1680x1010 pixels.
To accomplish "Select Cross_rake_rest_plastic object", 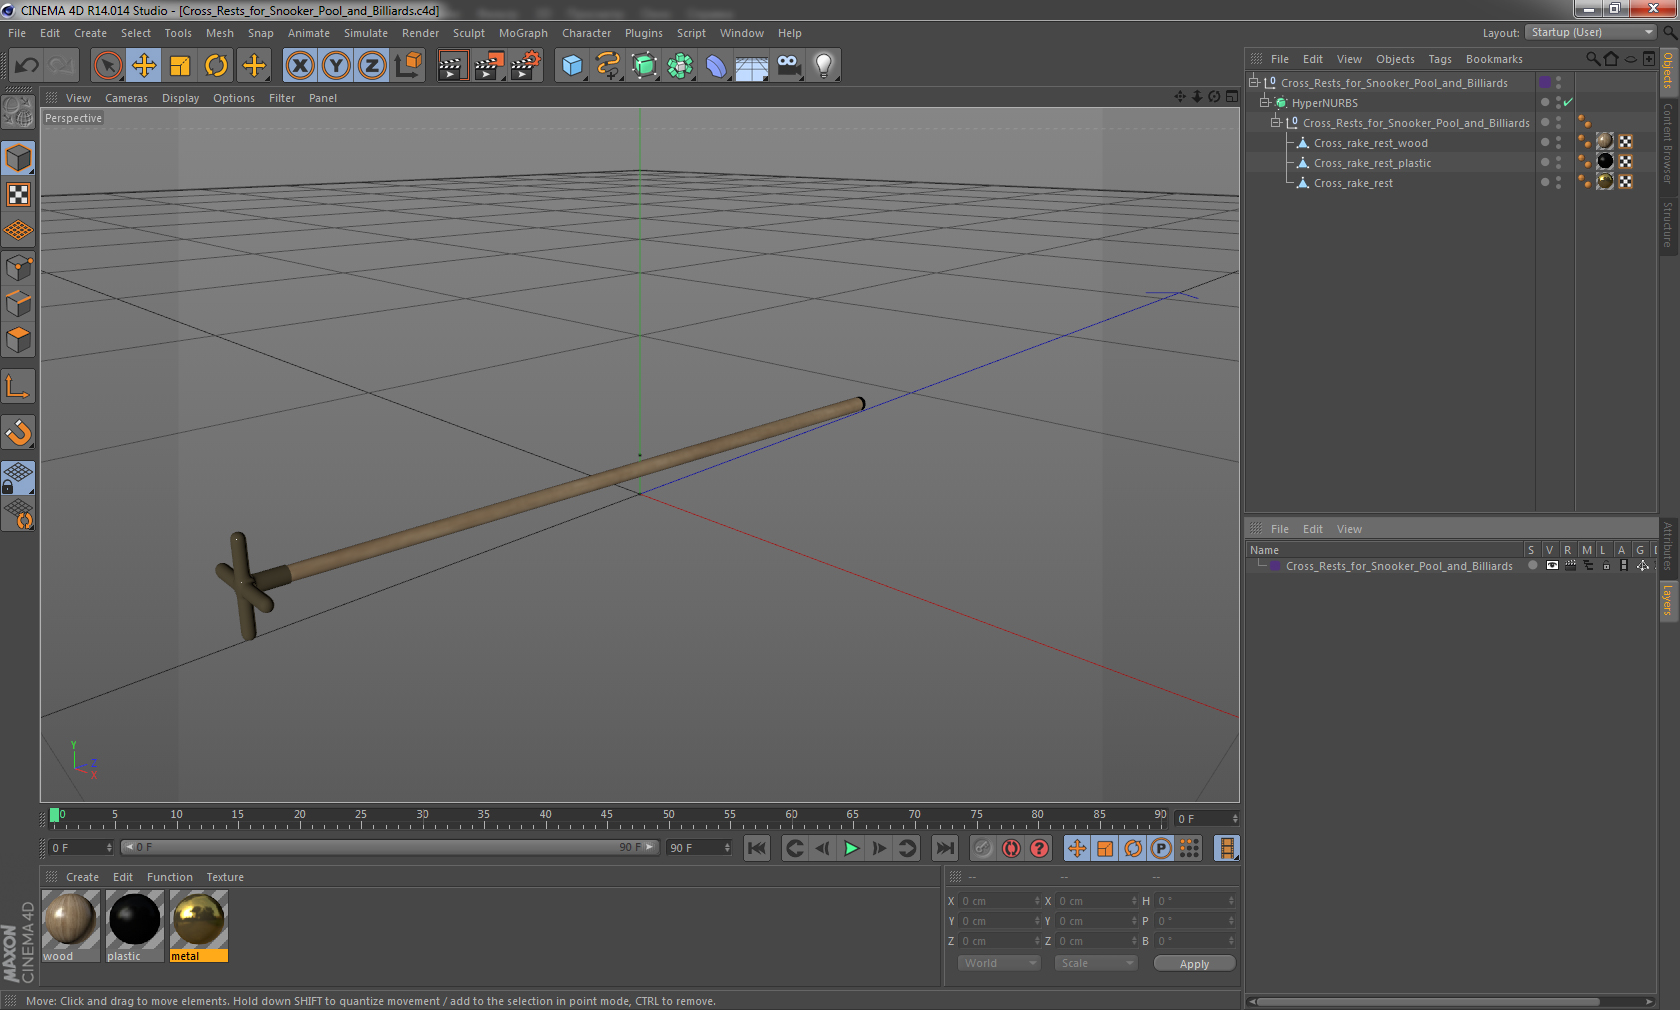I will tap(1372, 163).
